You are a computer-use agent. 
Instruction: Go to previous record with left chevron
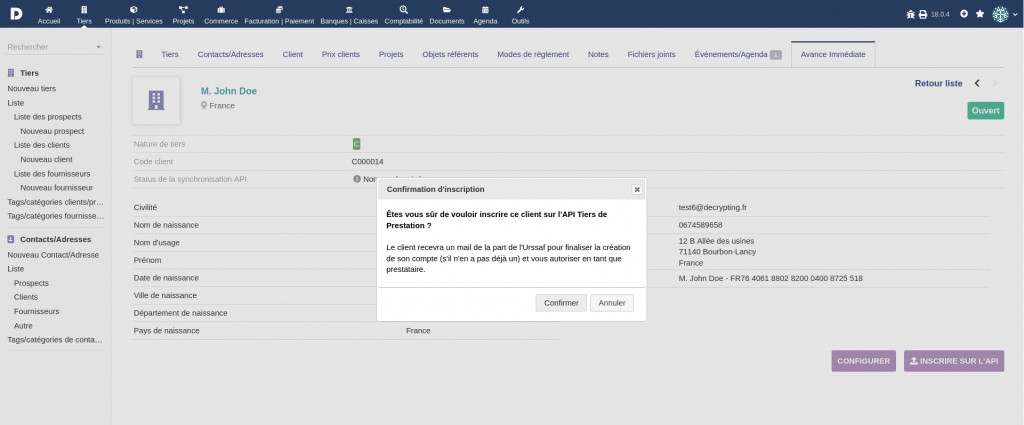pos(977,84)
